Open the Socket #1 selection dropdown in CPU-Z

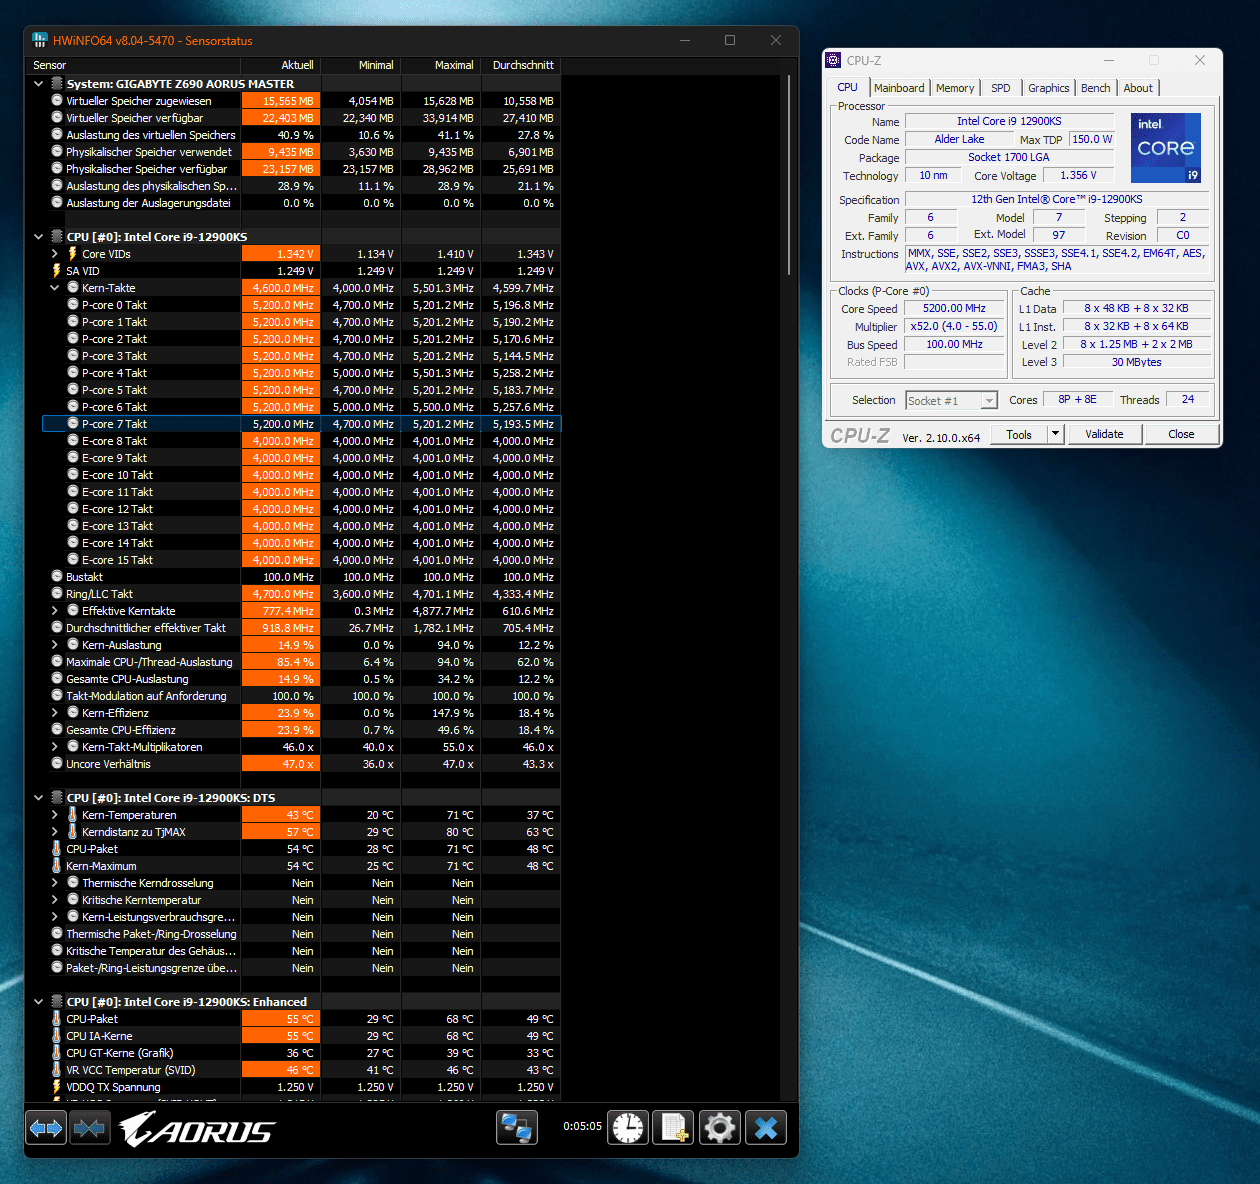click(x=989, y=401)
